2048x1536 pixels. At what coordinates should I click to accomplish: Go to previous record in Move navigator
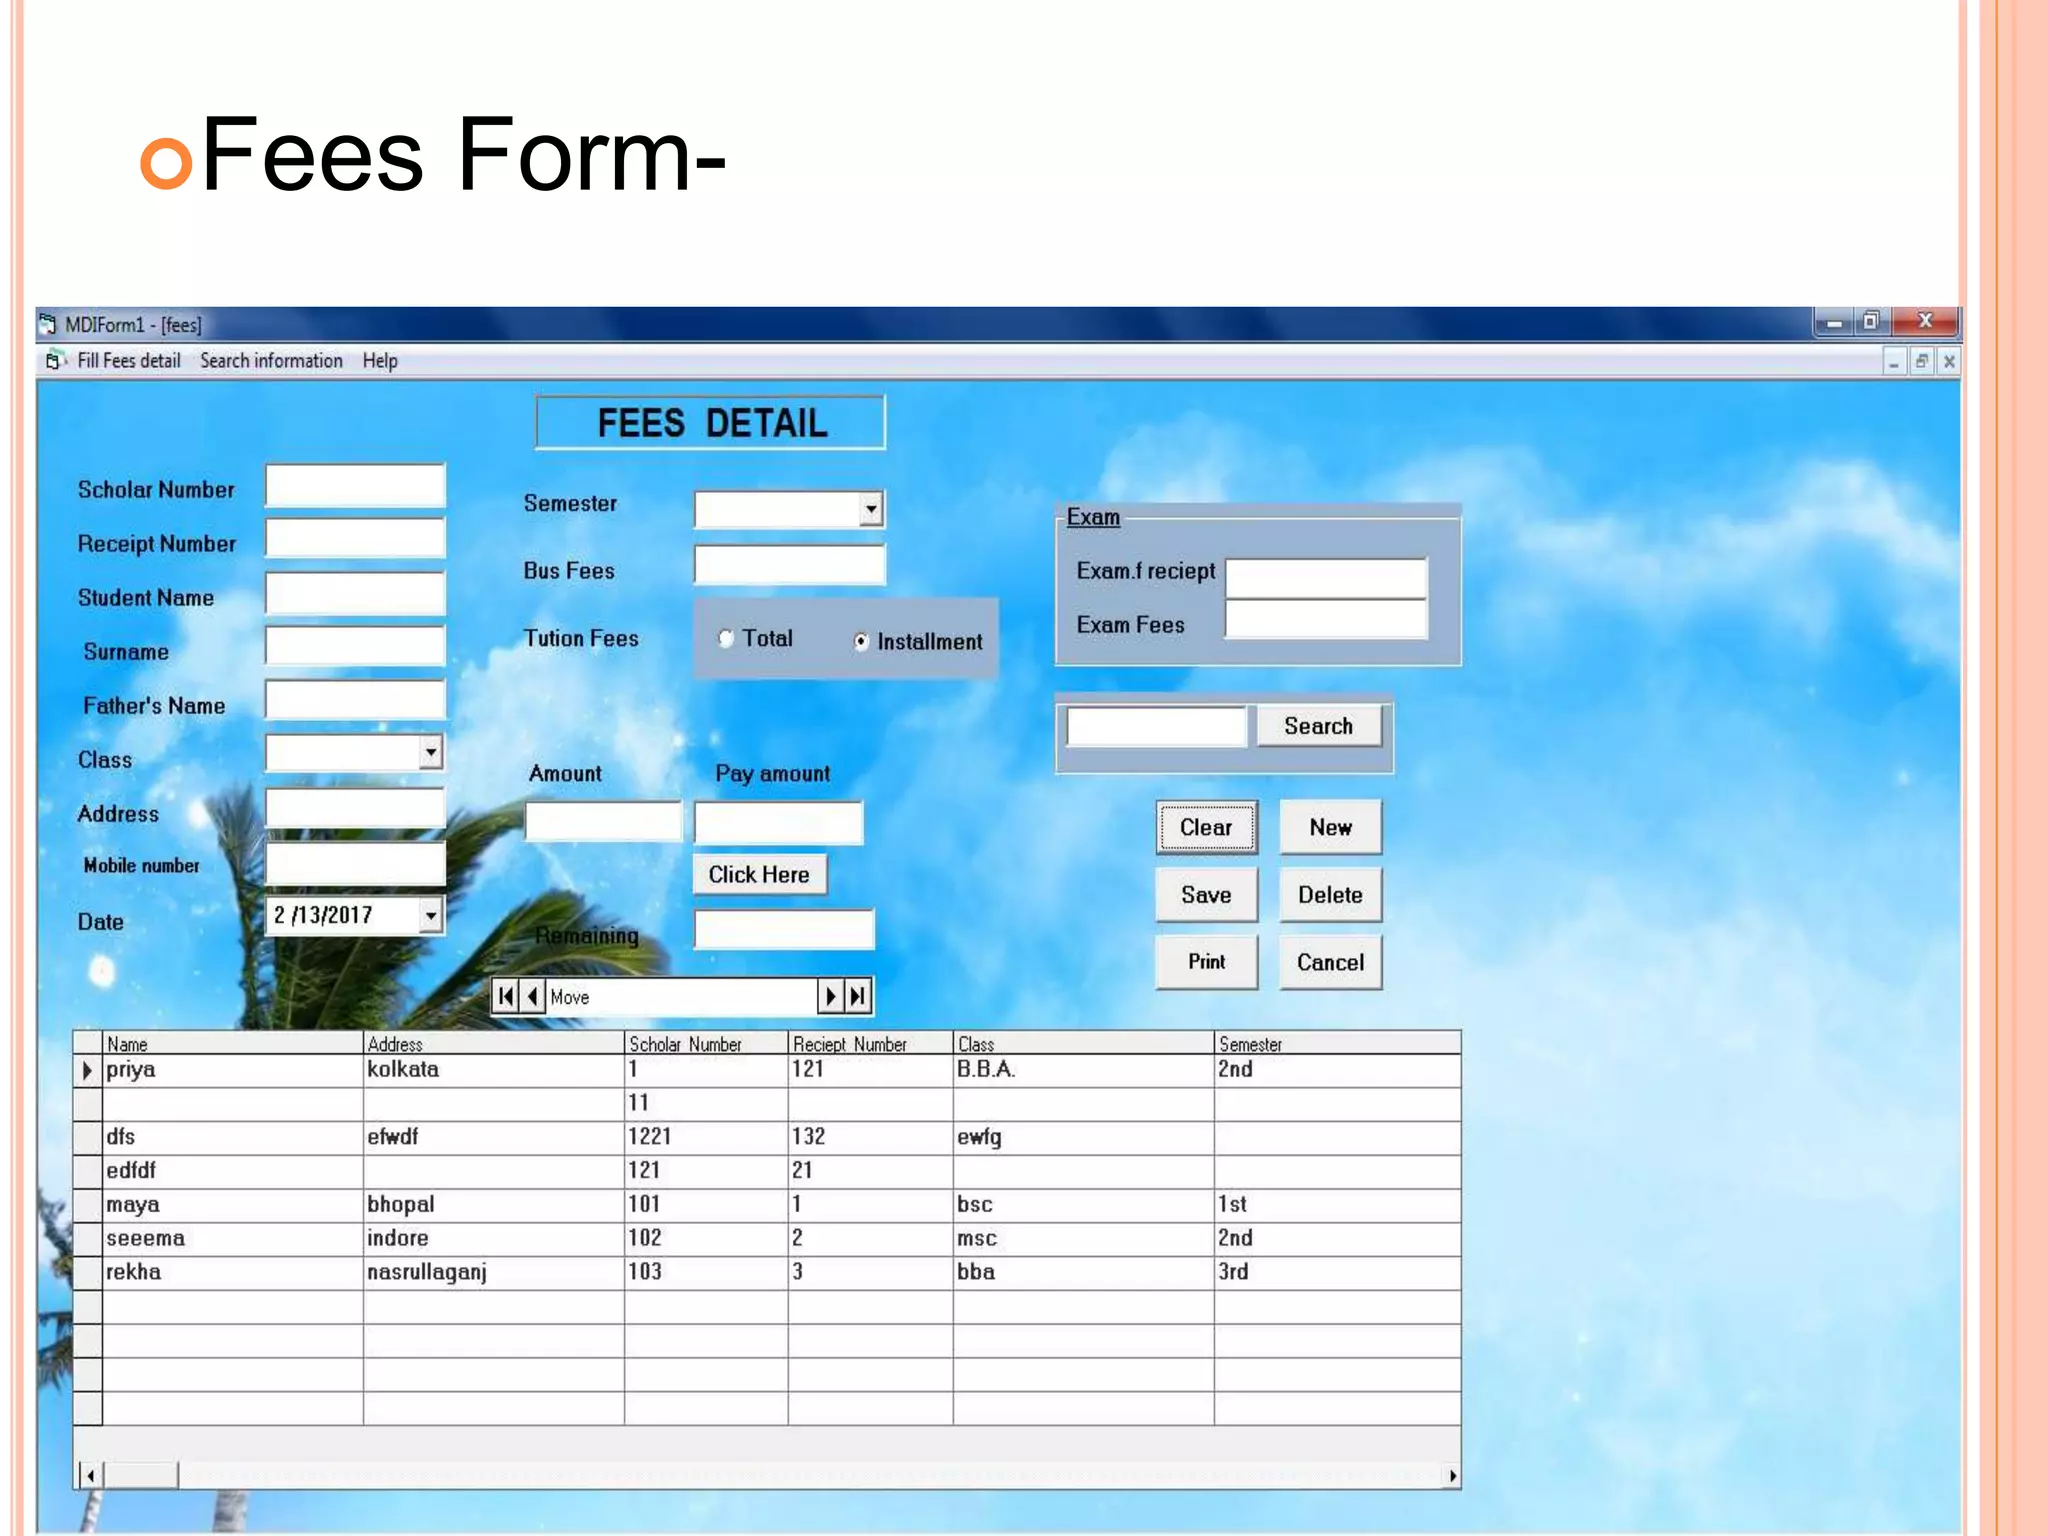[533, 996]
